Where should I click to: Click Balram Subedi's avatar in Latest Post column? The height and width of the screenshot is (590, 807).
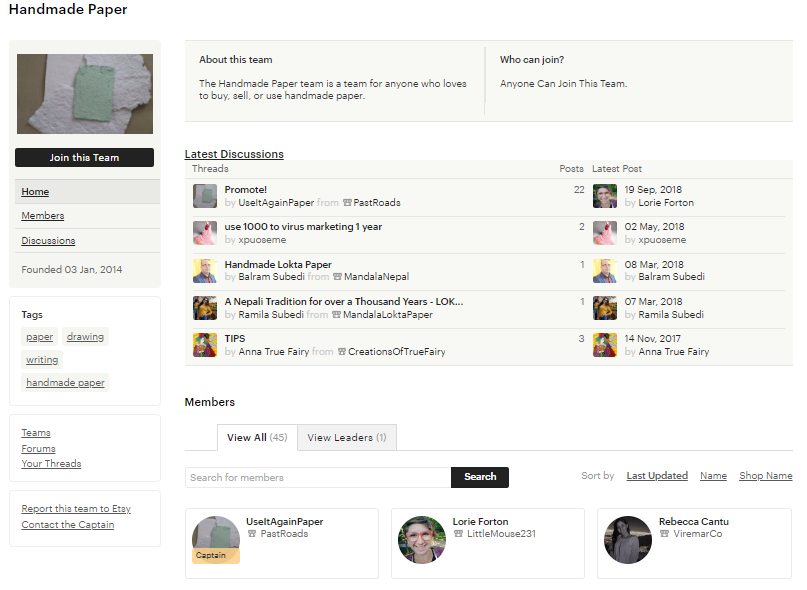point(605,271)
